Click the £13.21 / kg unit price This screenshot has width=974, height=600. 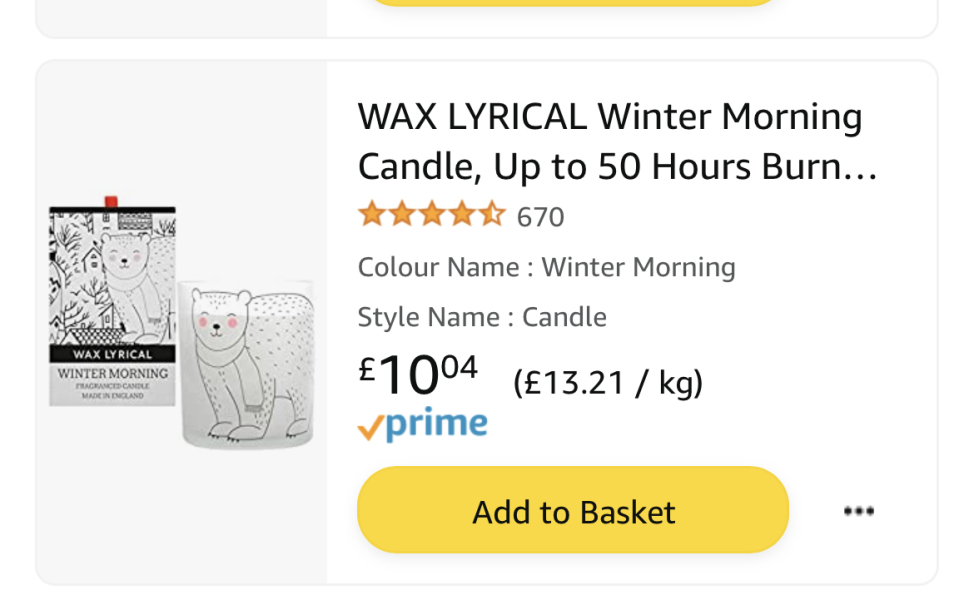click(x=608, y=382)
